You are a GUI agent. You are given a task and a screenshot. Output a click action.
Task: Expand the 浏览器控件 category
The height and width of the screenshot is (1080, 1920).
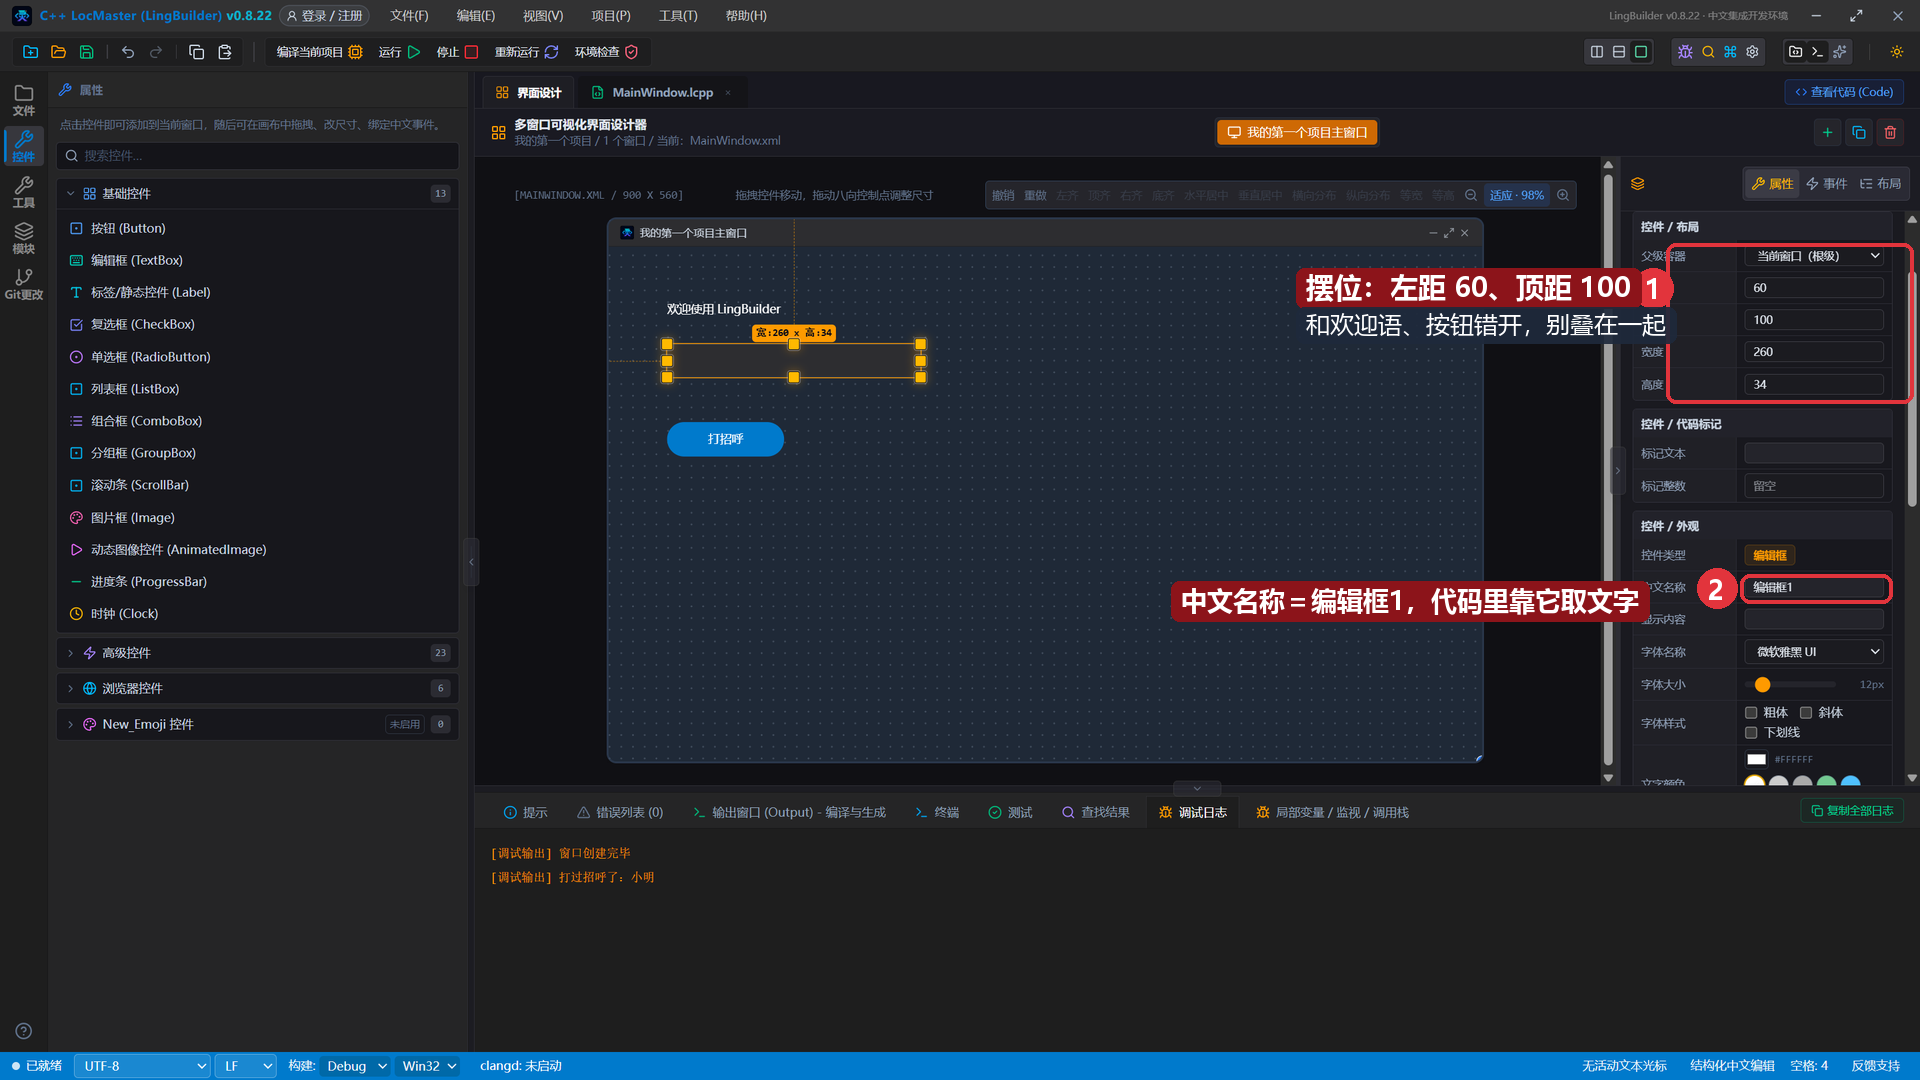pos(258,689)
